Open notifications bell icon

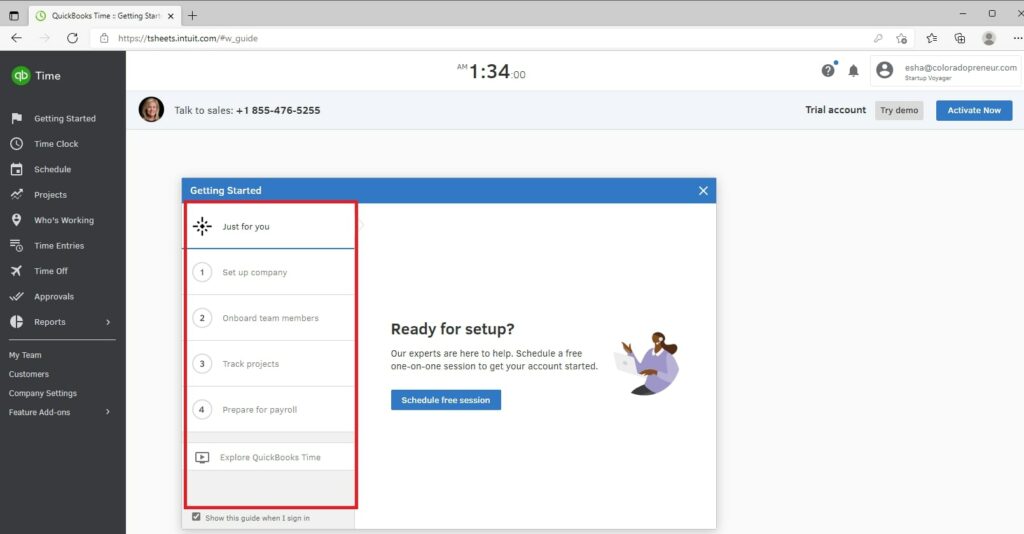pyautogui.click(x=854, y=71)
